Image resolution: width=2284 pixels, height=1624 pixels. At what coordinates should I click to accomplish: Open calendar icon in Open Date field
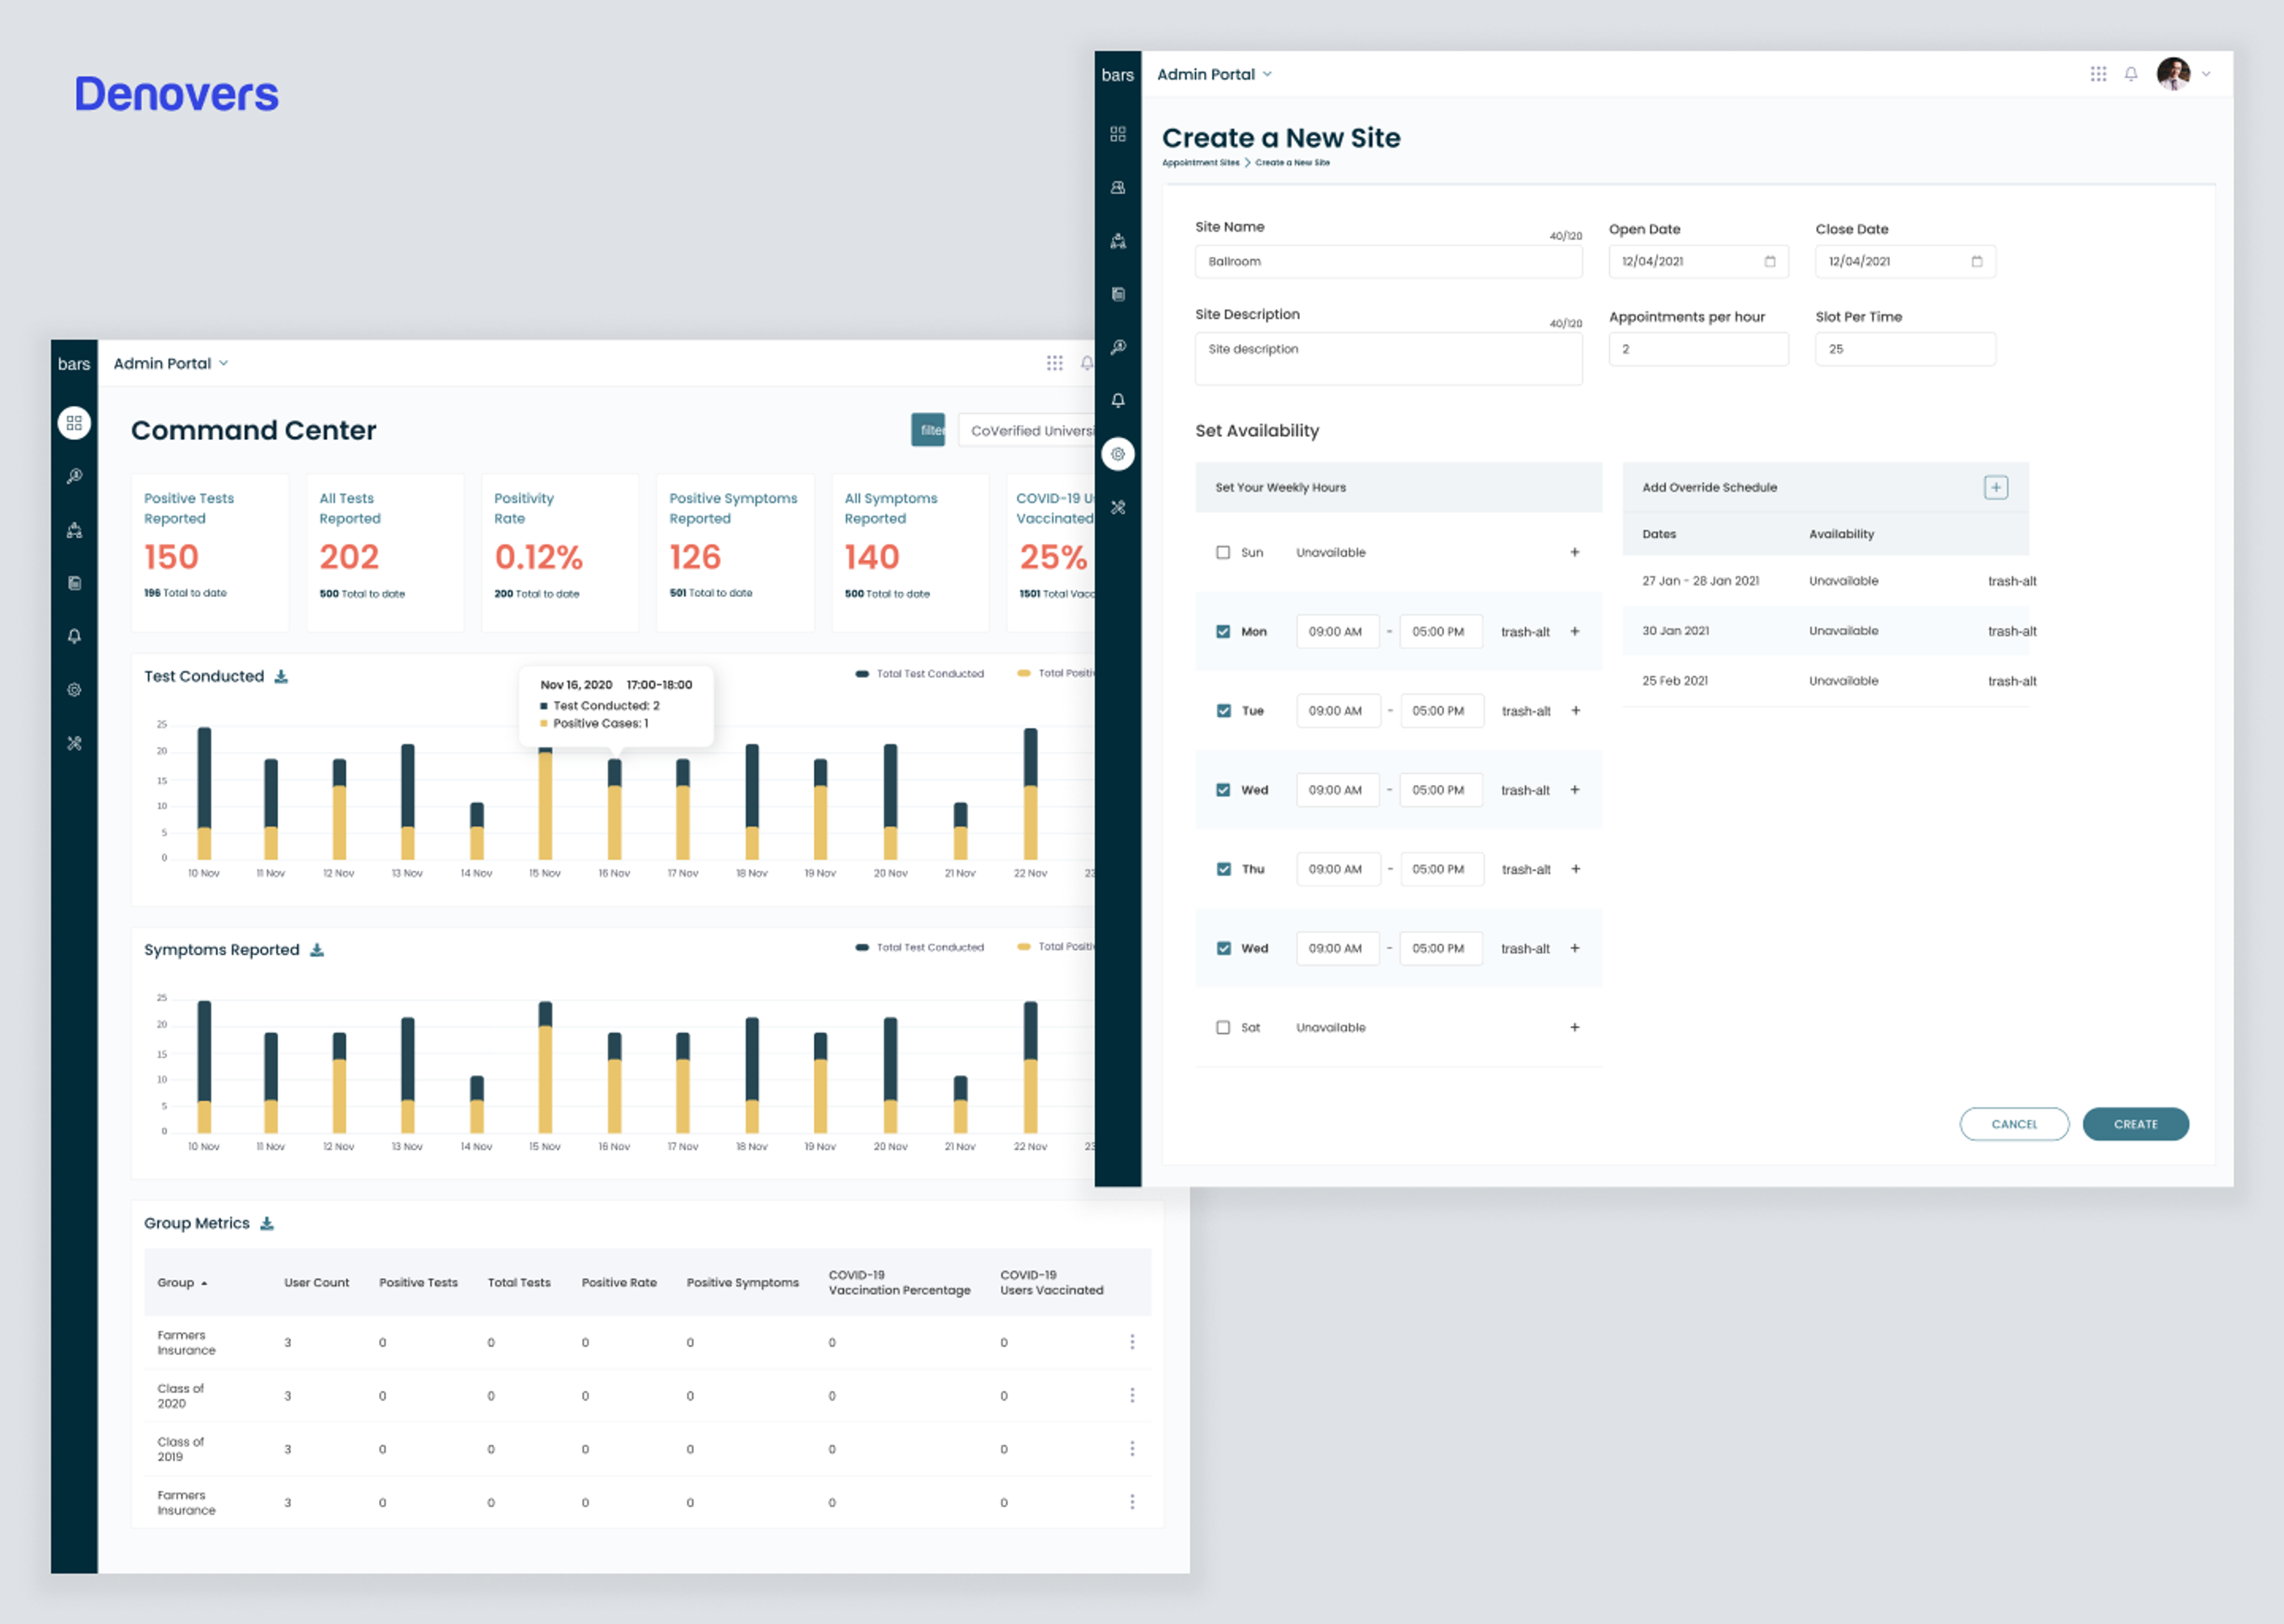point(1769,261)
